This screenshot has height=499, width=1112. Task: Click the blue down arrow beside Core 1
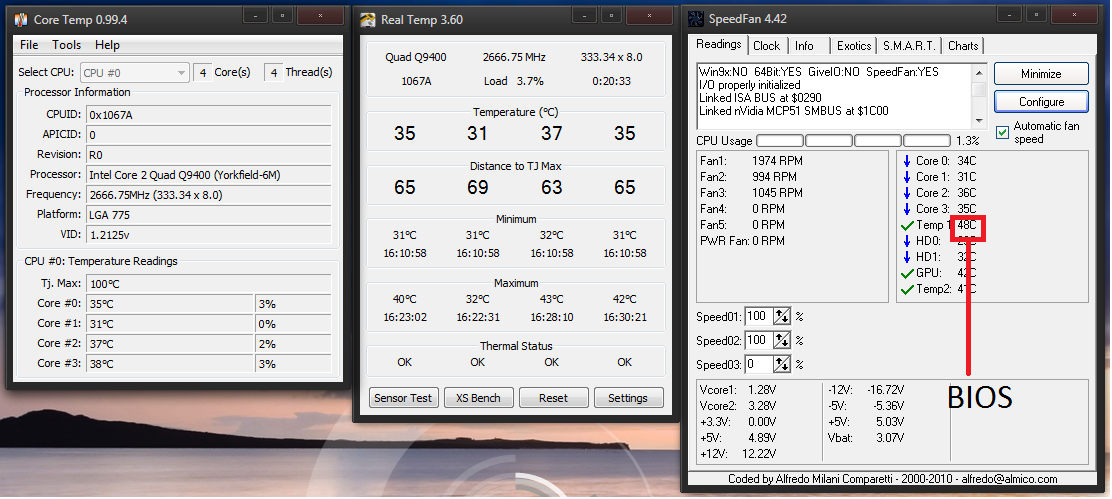(906, 177)
